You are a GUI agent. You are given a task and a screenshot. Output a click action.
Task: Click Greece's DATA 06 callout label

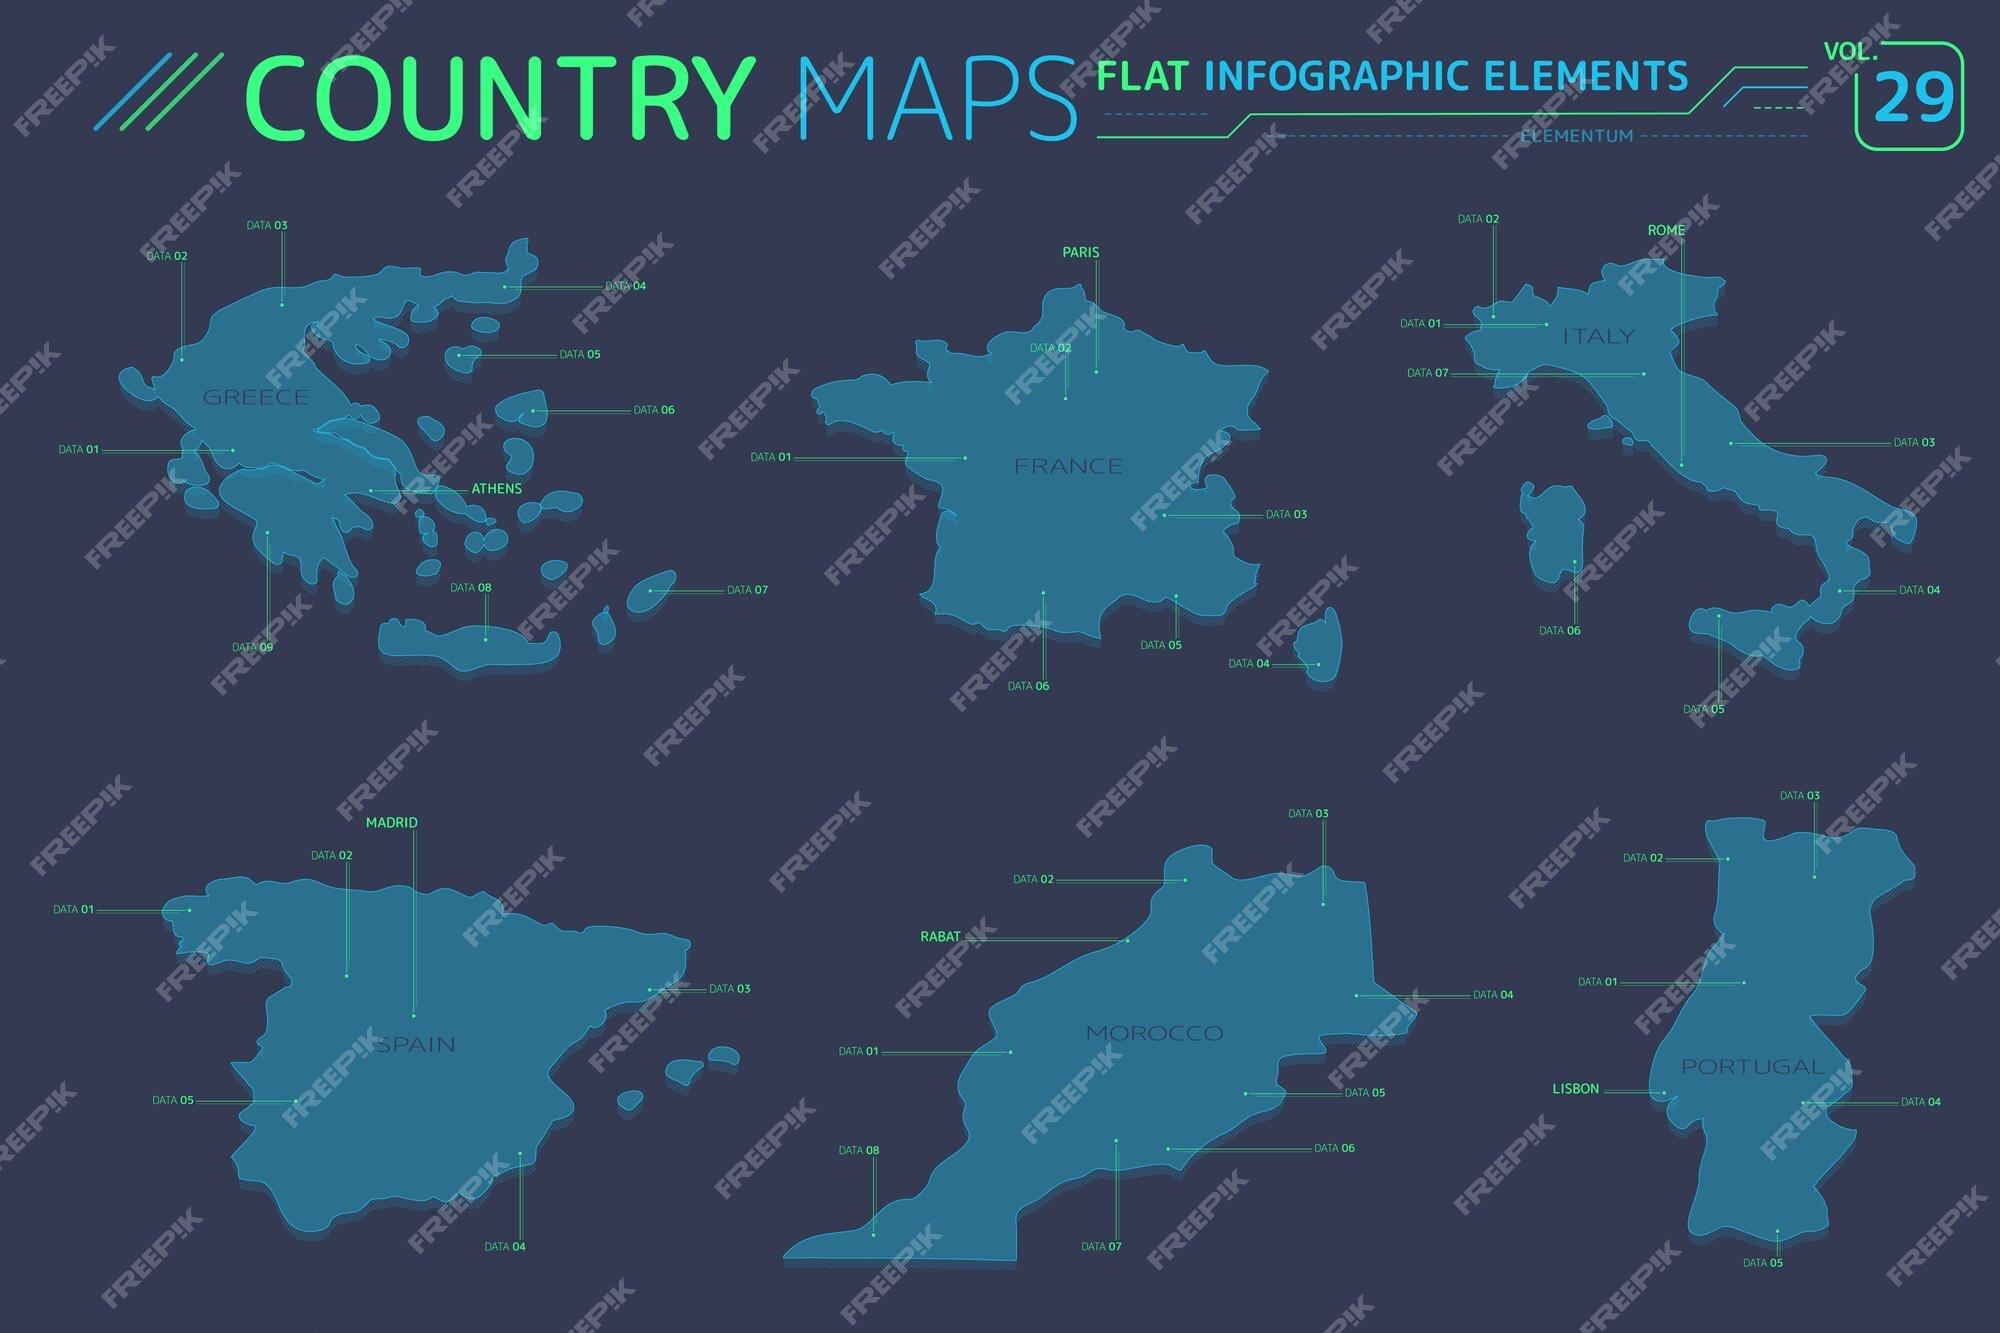tap(654, 410)
